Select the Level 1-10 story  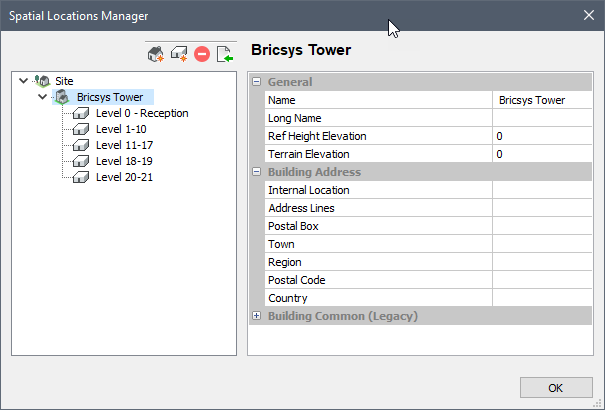(x=121, y=129)
